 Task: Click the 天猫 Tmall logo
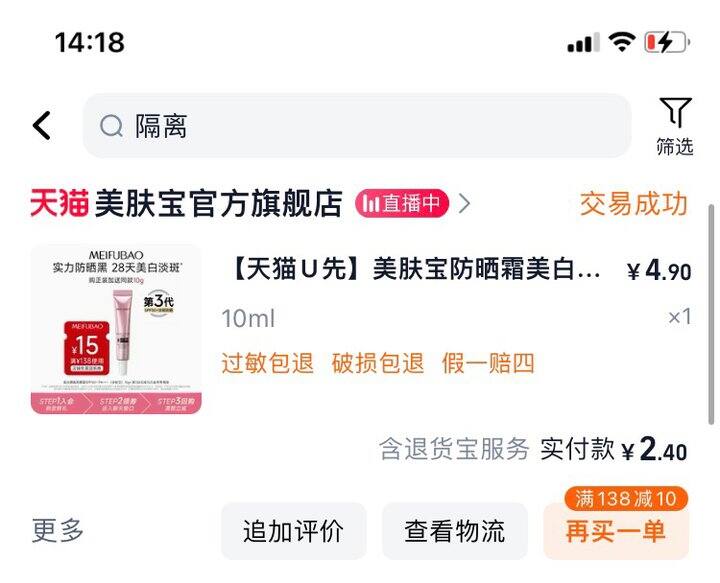[x=59, y=203]
